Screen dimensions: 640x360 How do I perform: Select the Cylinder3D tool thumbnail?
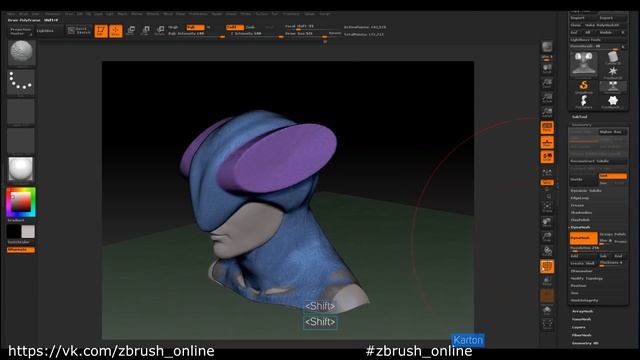point(613,58)
